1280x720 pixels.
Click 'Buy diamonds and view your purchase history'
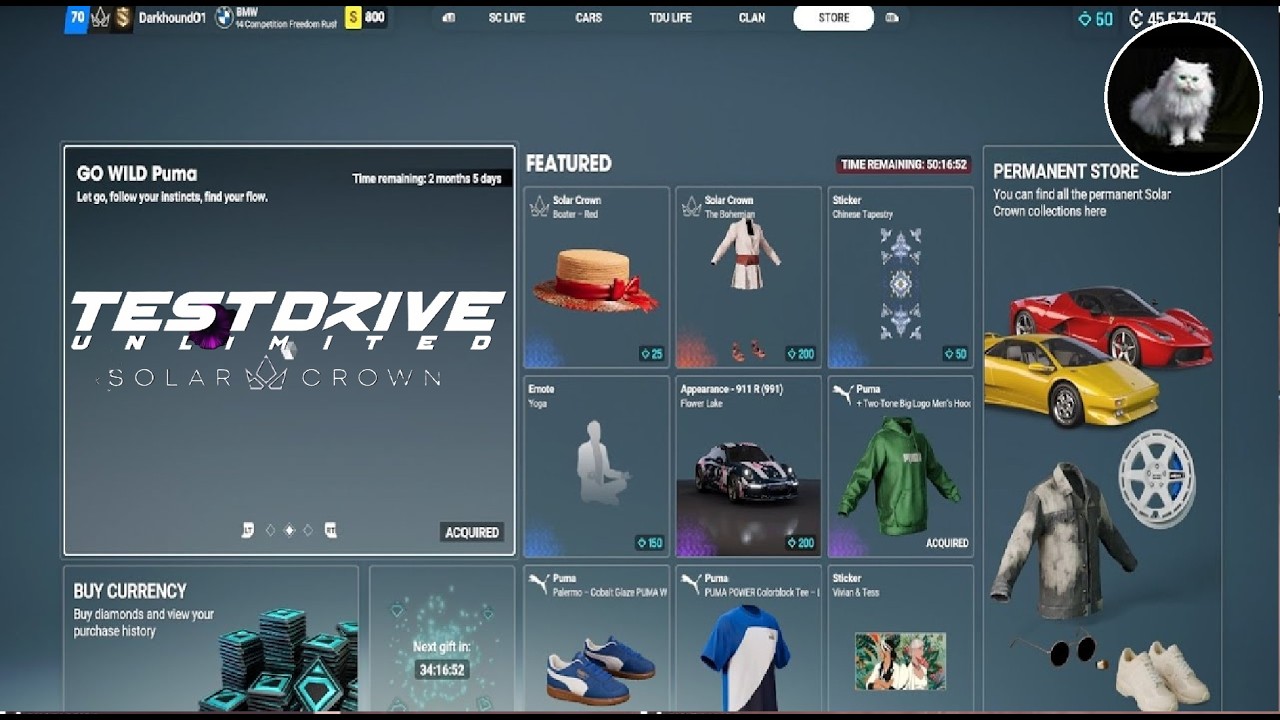tap(143, 623)
